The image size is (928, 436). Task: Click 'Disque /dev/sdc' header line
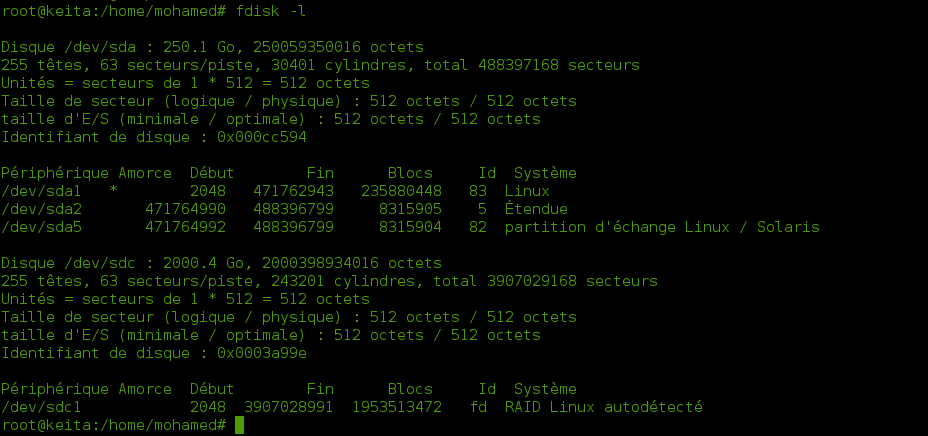click(x=221, y=263)
